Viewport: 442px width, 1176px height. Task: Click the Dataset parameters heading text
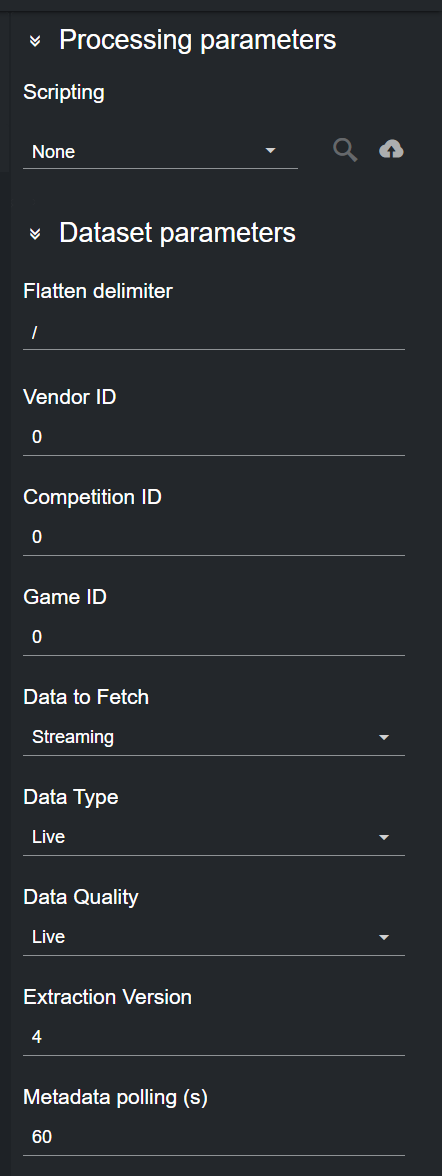coord(177,232)
